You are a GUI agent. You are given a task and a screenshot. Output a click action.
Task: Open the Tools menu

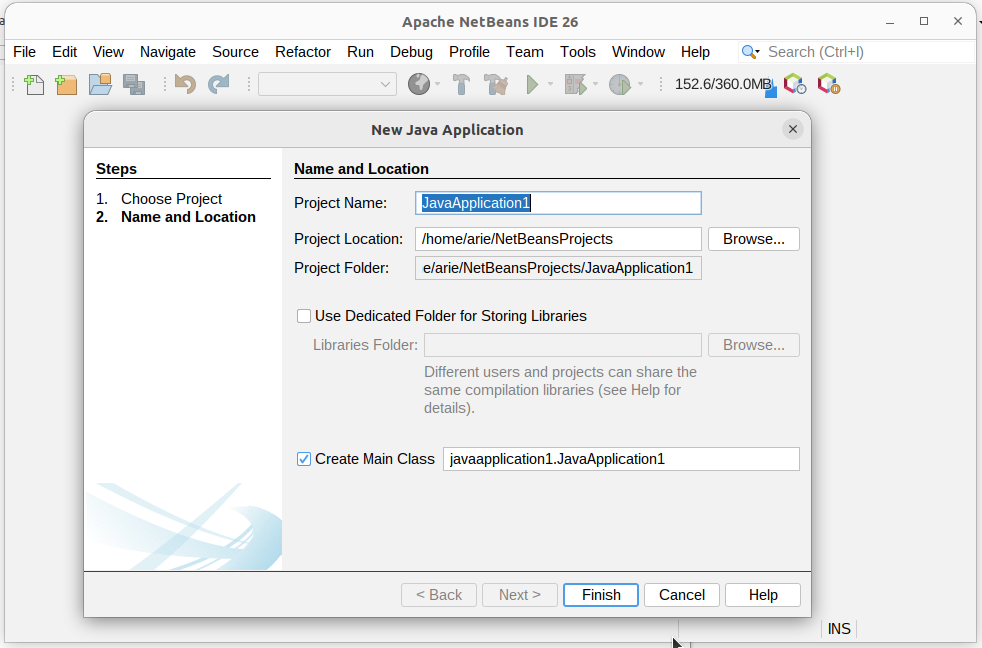(x=577, y=52)
